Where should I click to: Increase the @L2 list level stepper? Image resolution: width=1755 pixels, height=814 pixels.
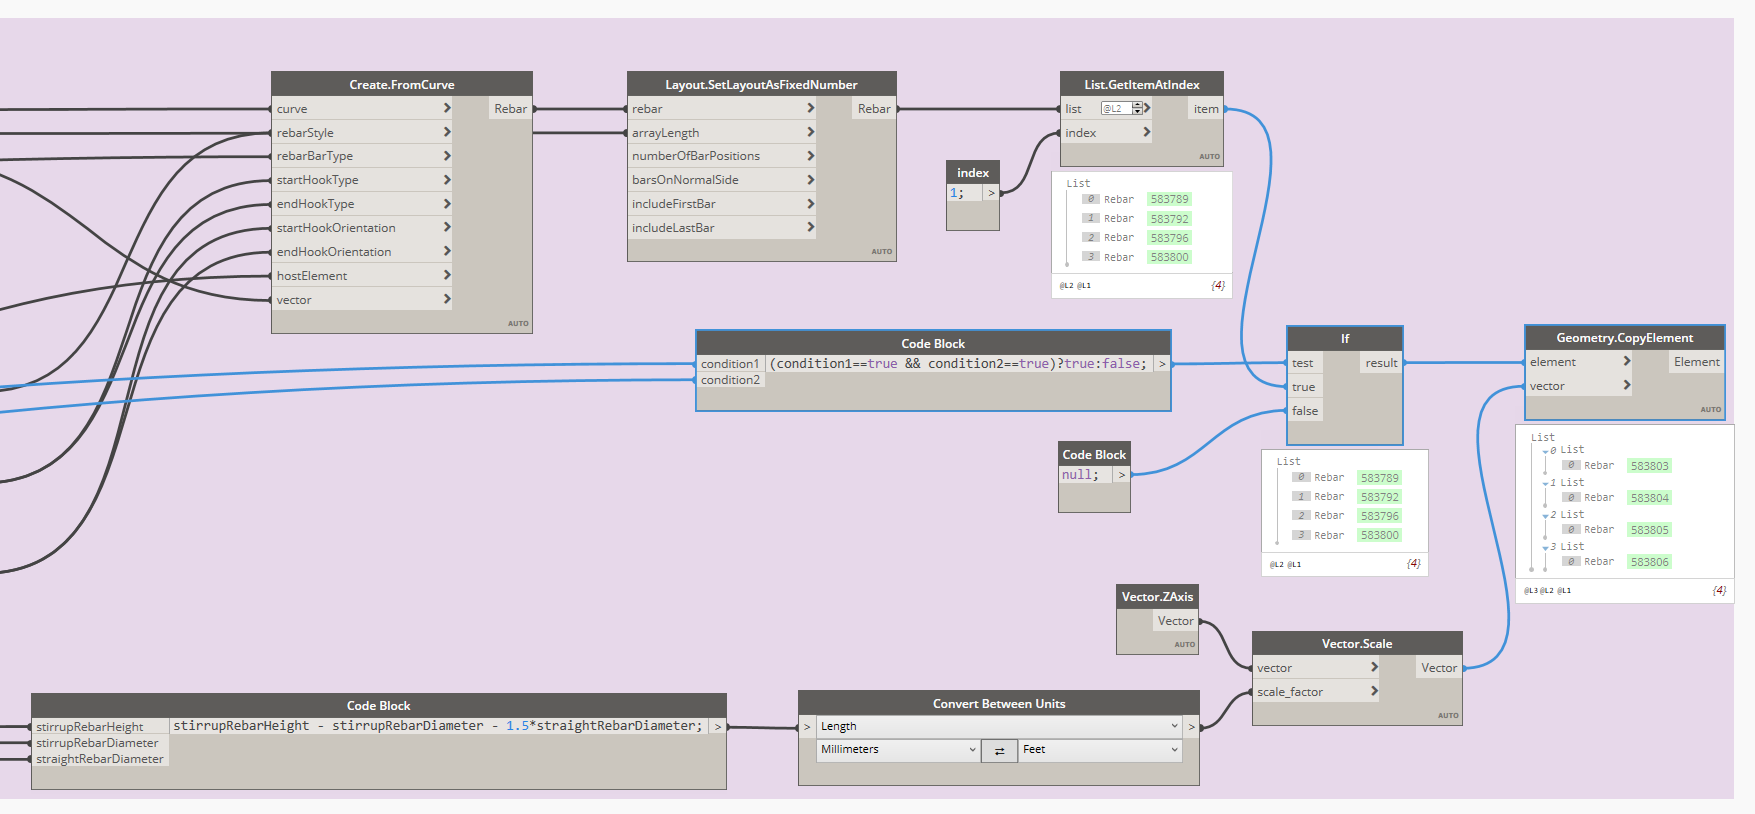[1137, 105]
